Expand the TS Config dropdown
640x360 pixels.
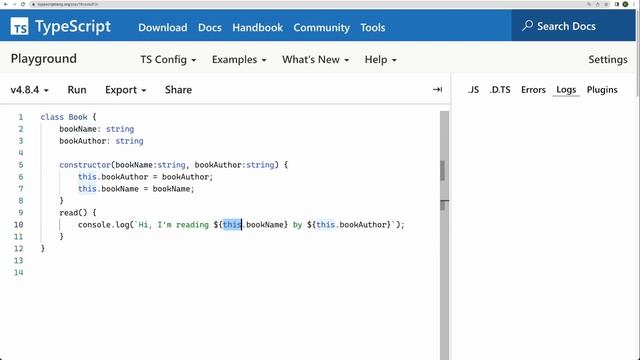[x=168, y=60]
